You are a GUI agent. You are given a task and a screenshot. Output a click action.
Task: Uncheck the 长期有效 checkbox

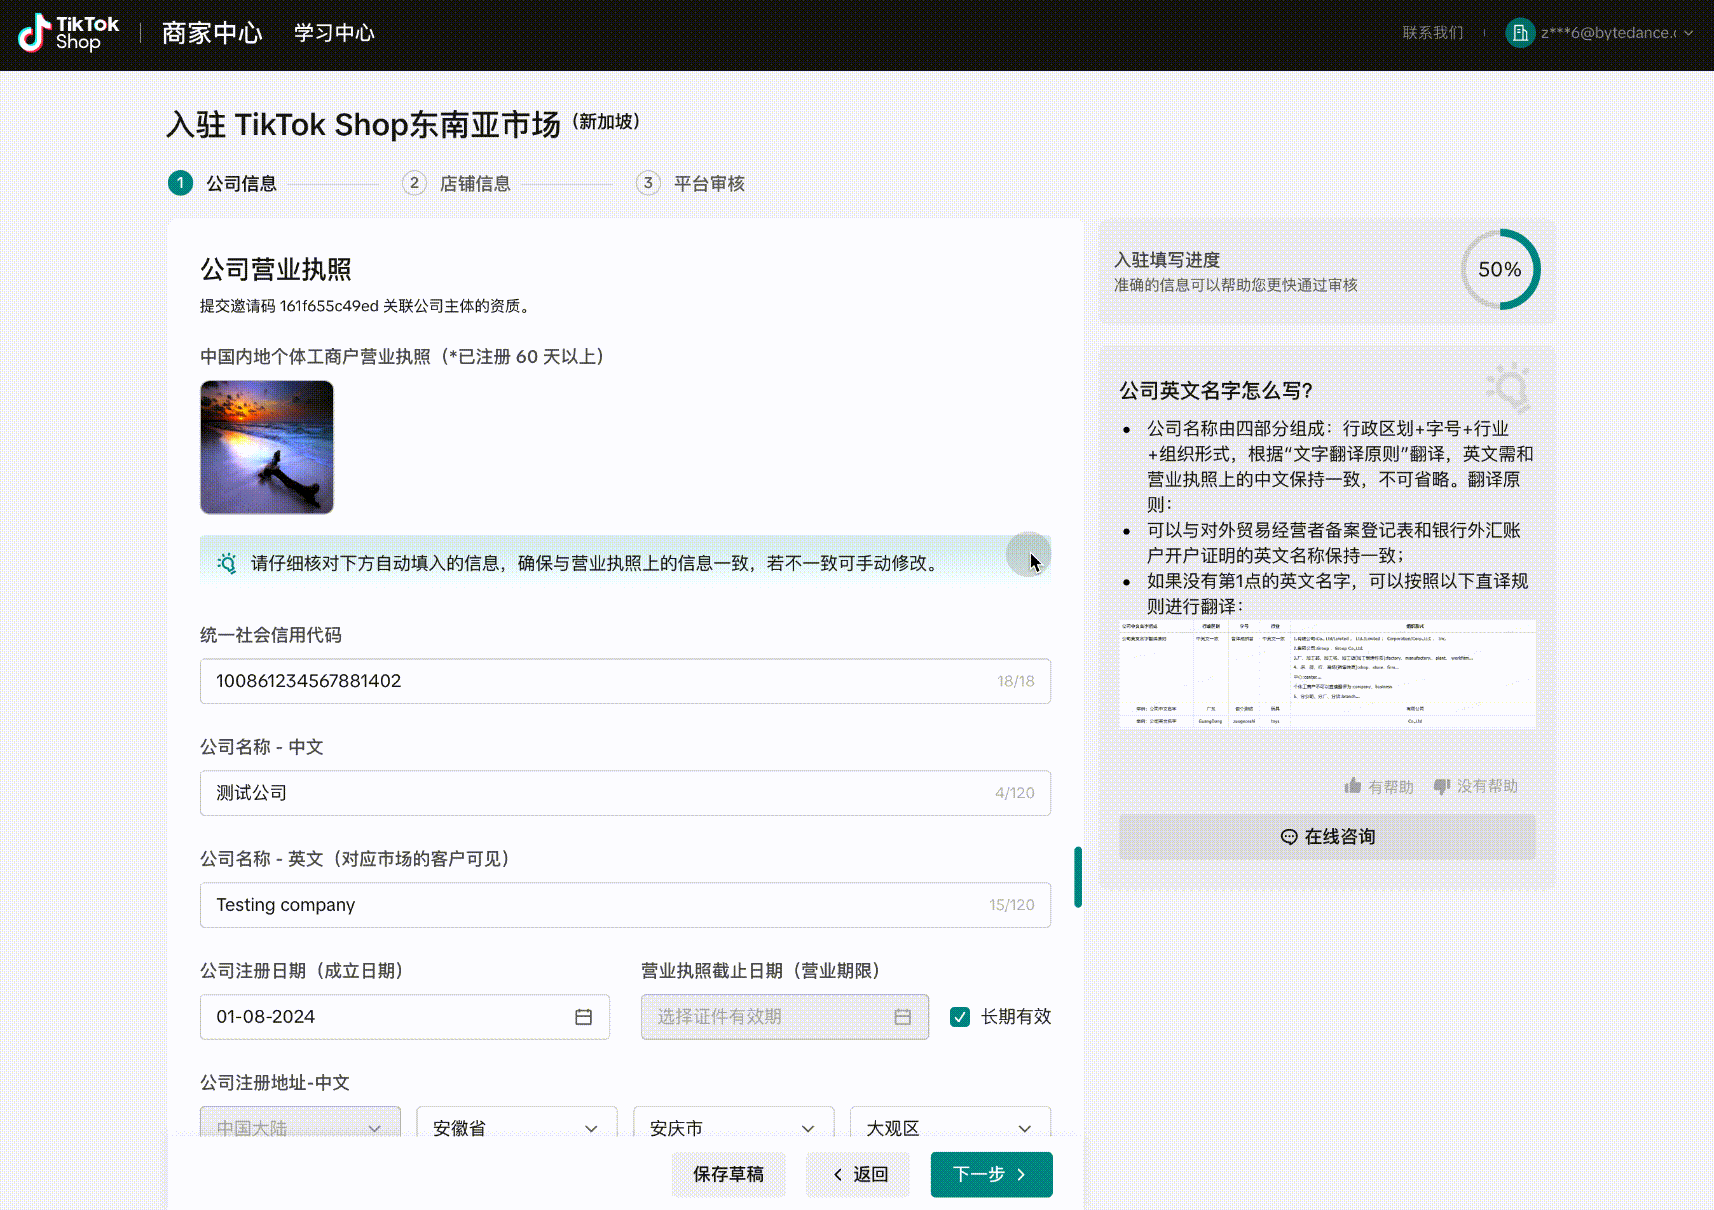(960, 1017)
